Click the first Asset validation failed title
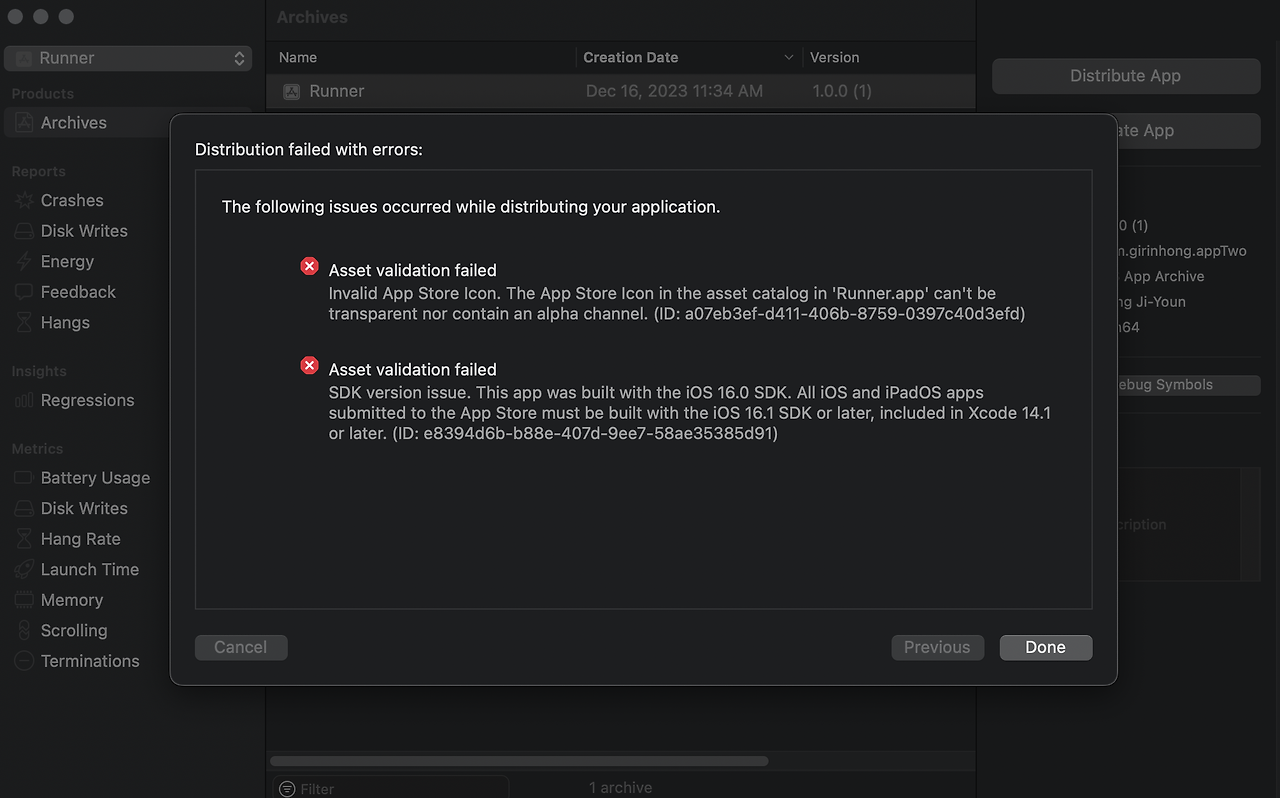1280x798 pixels. tap(413, 270)
